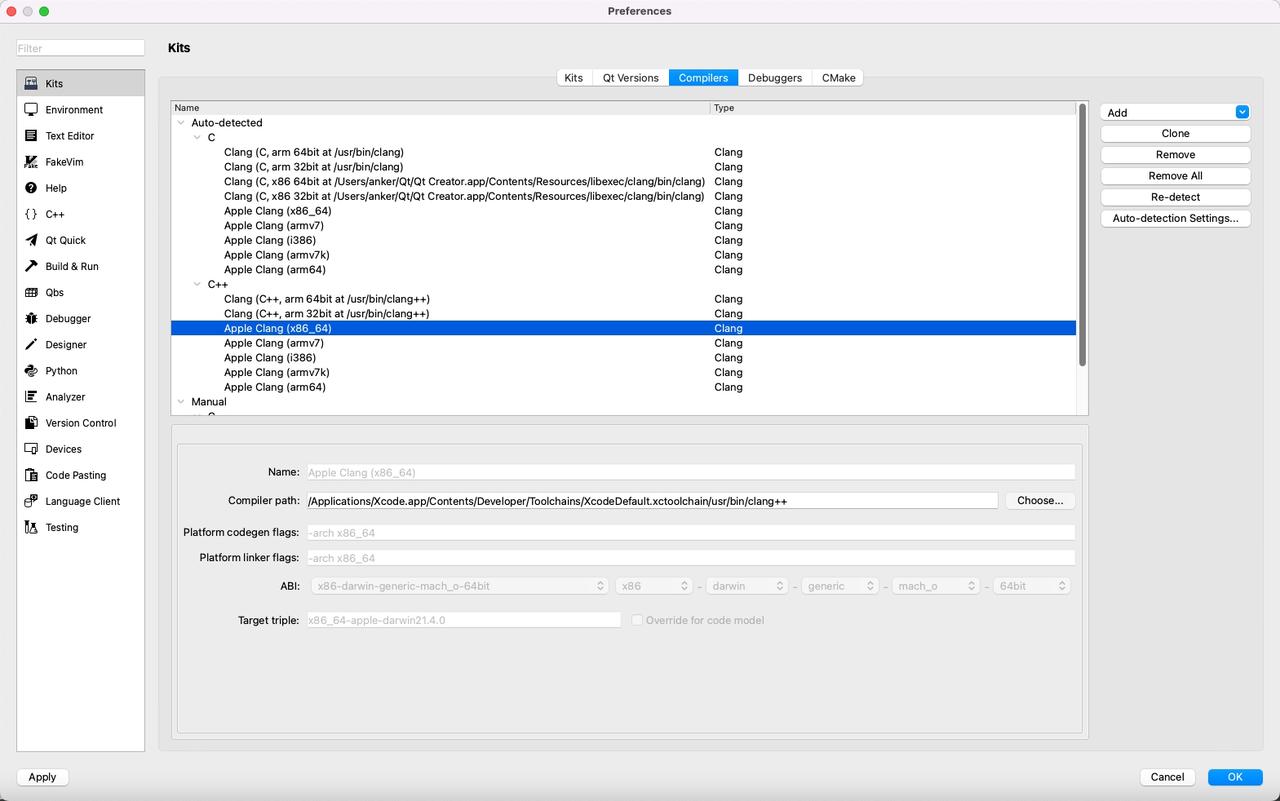
Task: Select Apple Clang (armv7k) under C
Action: [277, 255]
